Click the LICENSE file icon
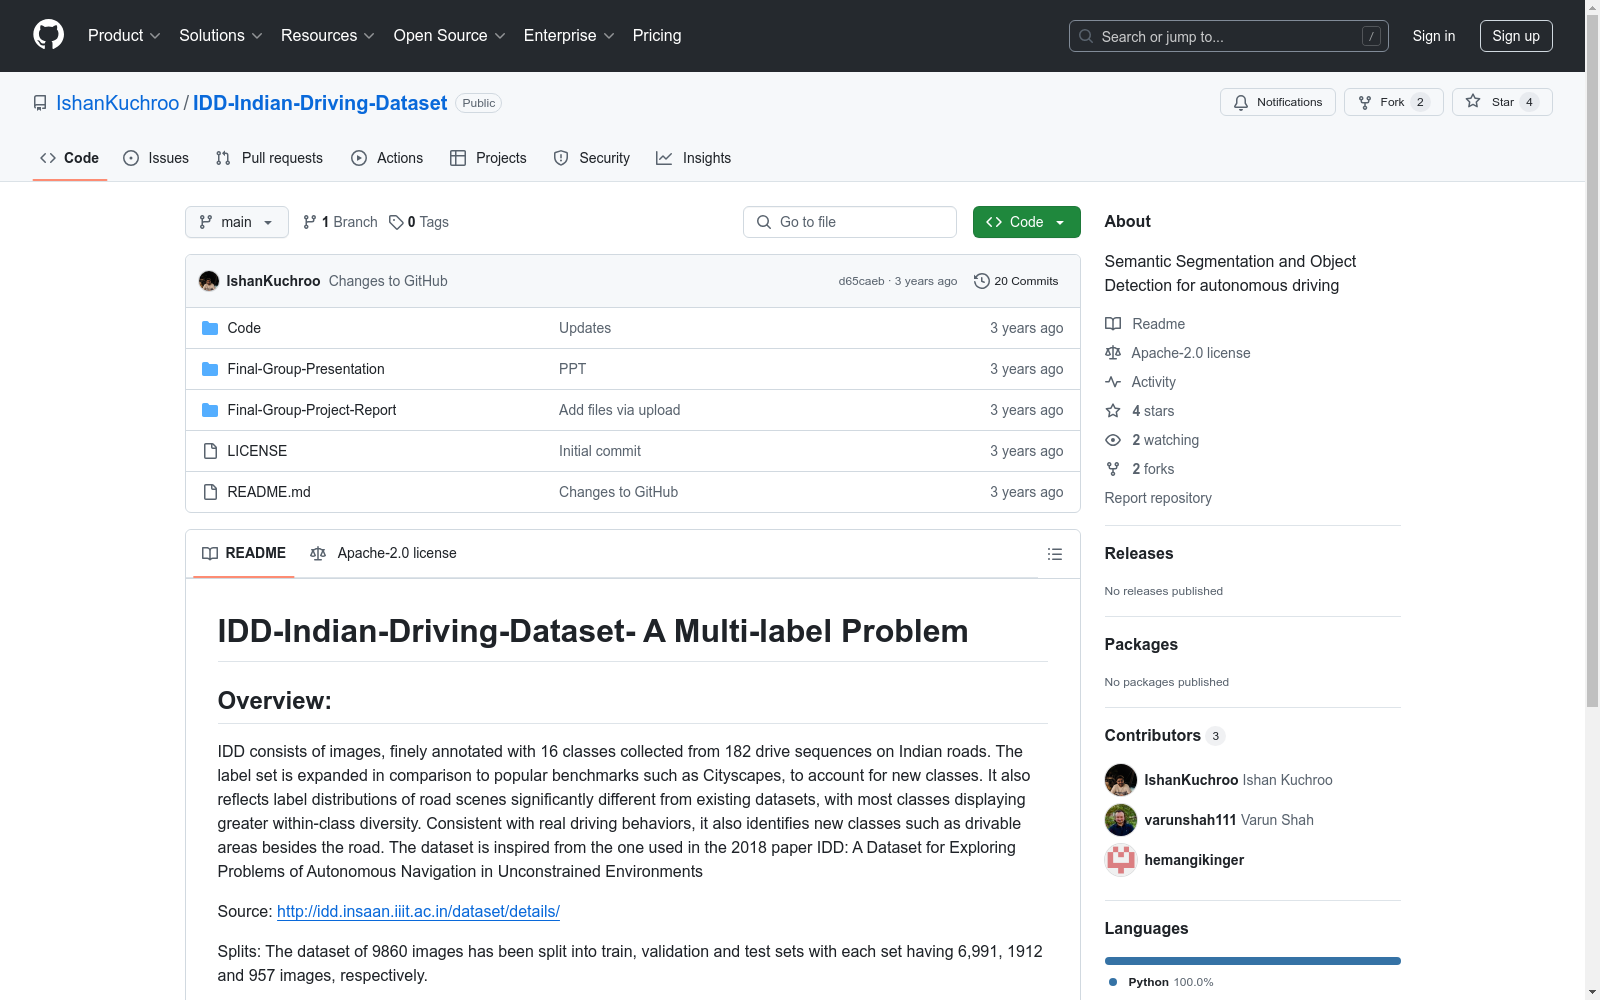The image size is (1600, 1000). point(210,451)
